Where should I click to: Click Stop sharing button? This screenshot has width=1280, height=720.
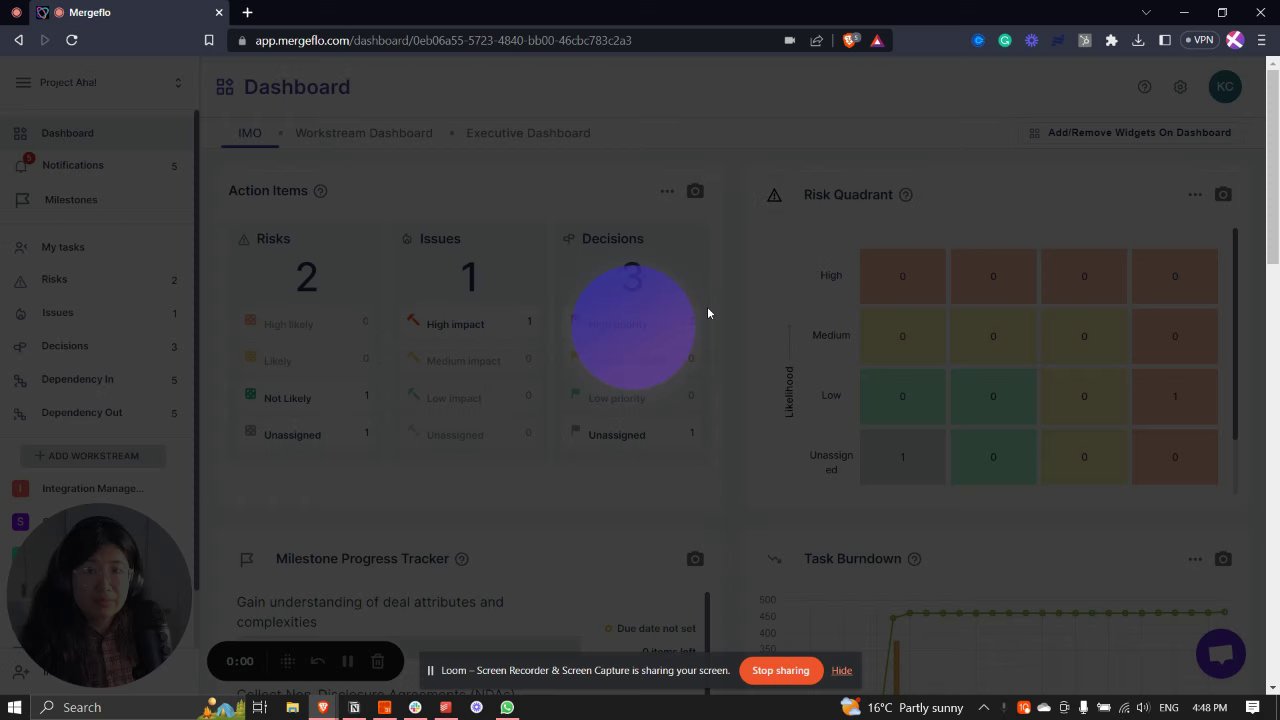pyautogui.click(x=780, y=670)
